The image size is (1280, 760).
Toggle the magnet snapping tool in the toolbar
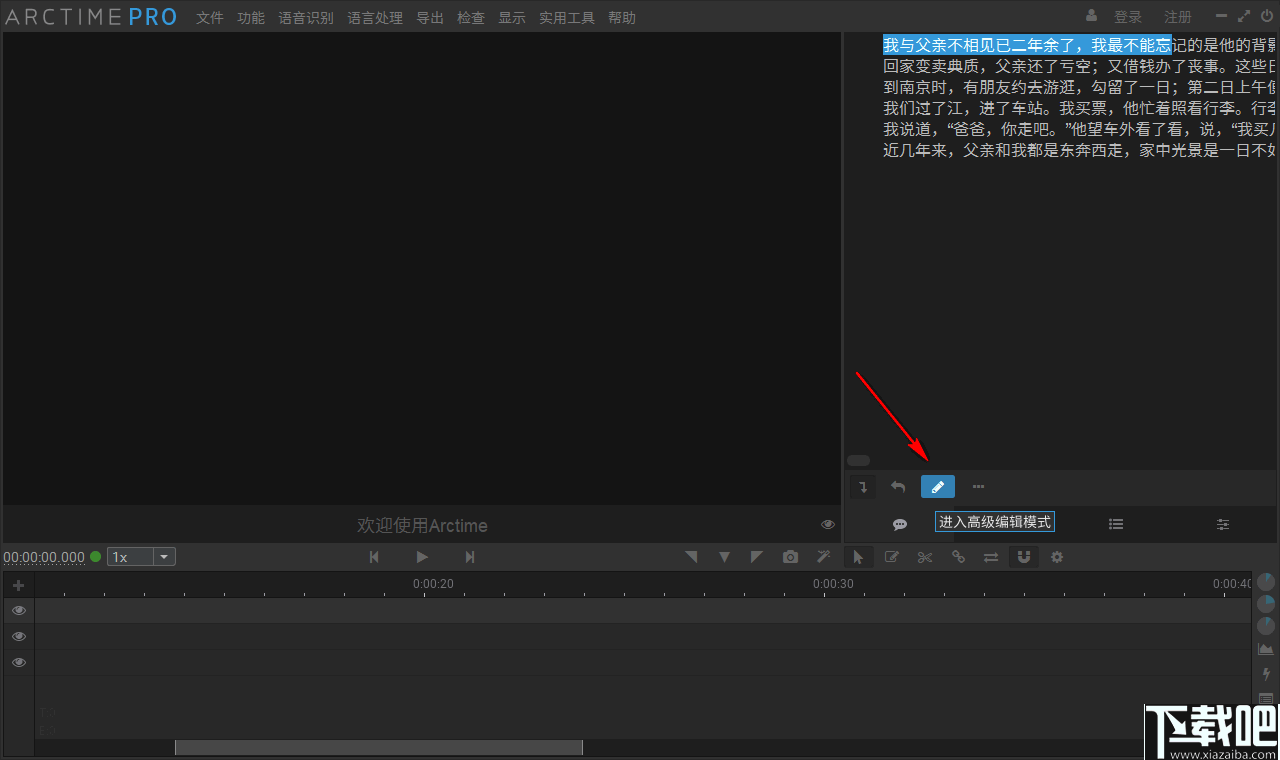(x=1023, y=557)
